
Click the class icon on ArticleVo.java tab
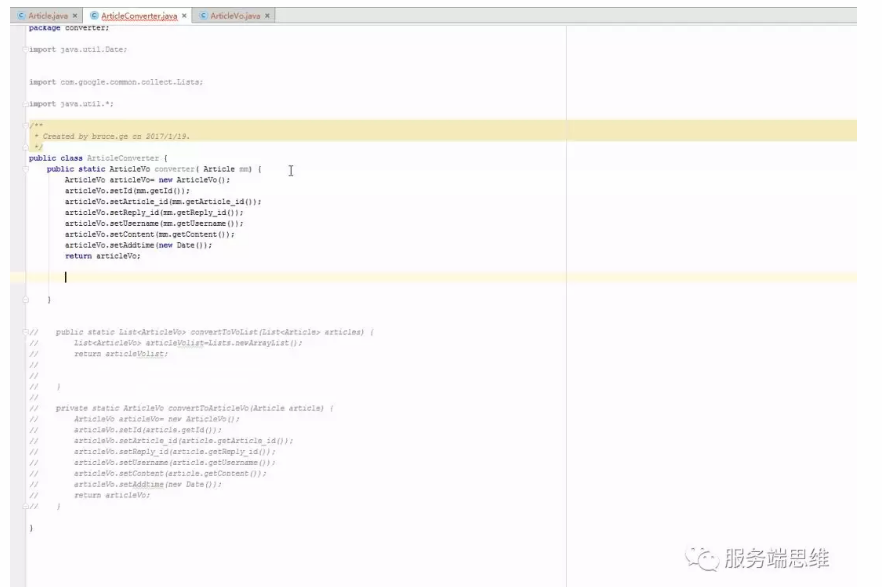coord(203,16)
